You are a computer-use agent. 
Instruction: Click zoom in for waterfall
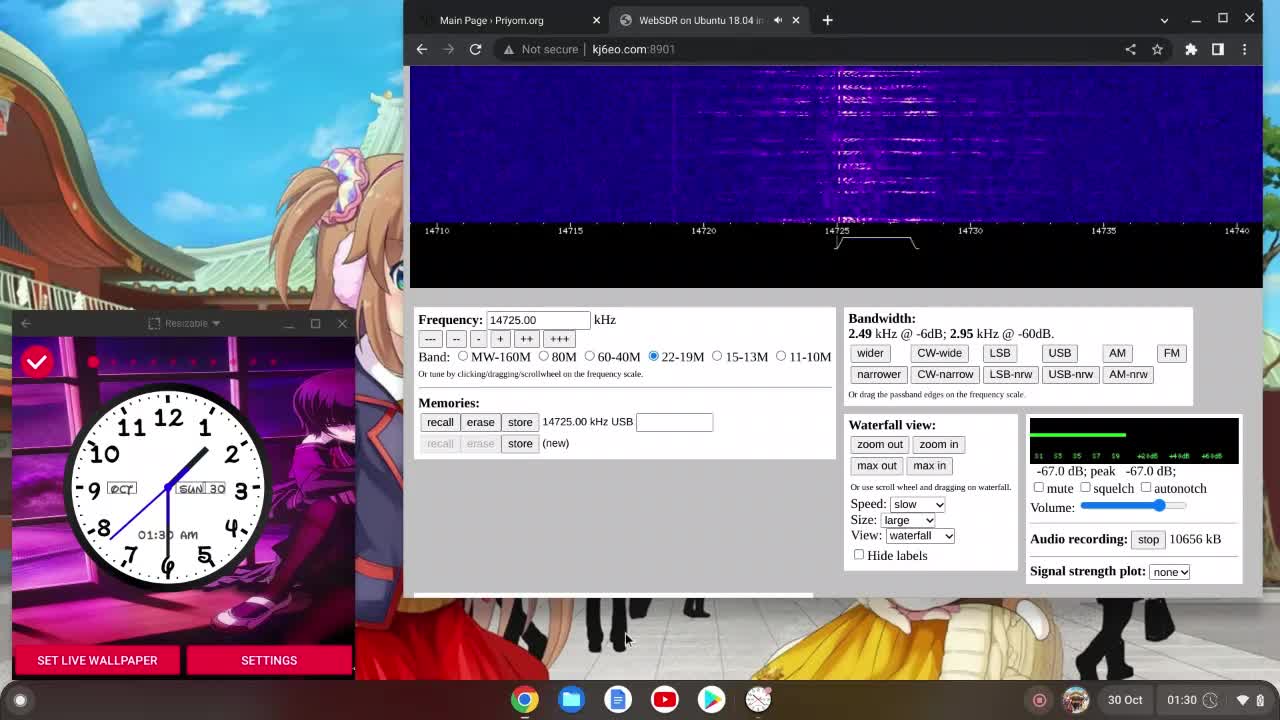coord(938,444)
